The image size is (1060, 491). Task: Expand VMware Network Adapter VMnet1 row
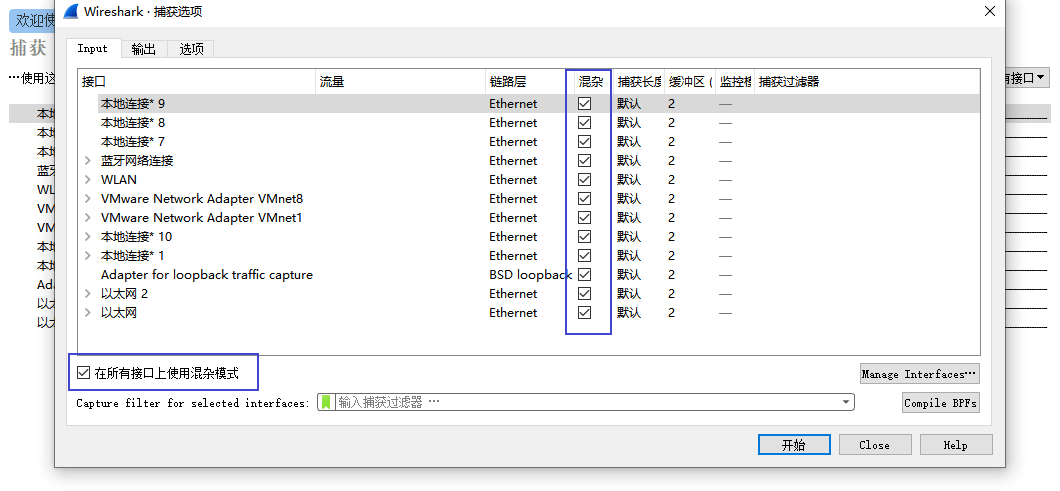tap(88, 217)
